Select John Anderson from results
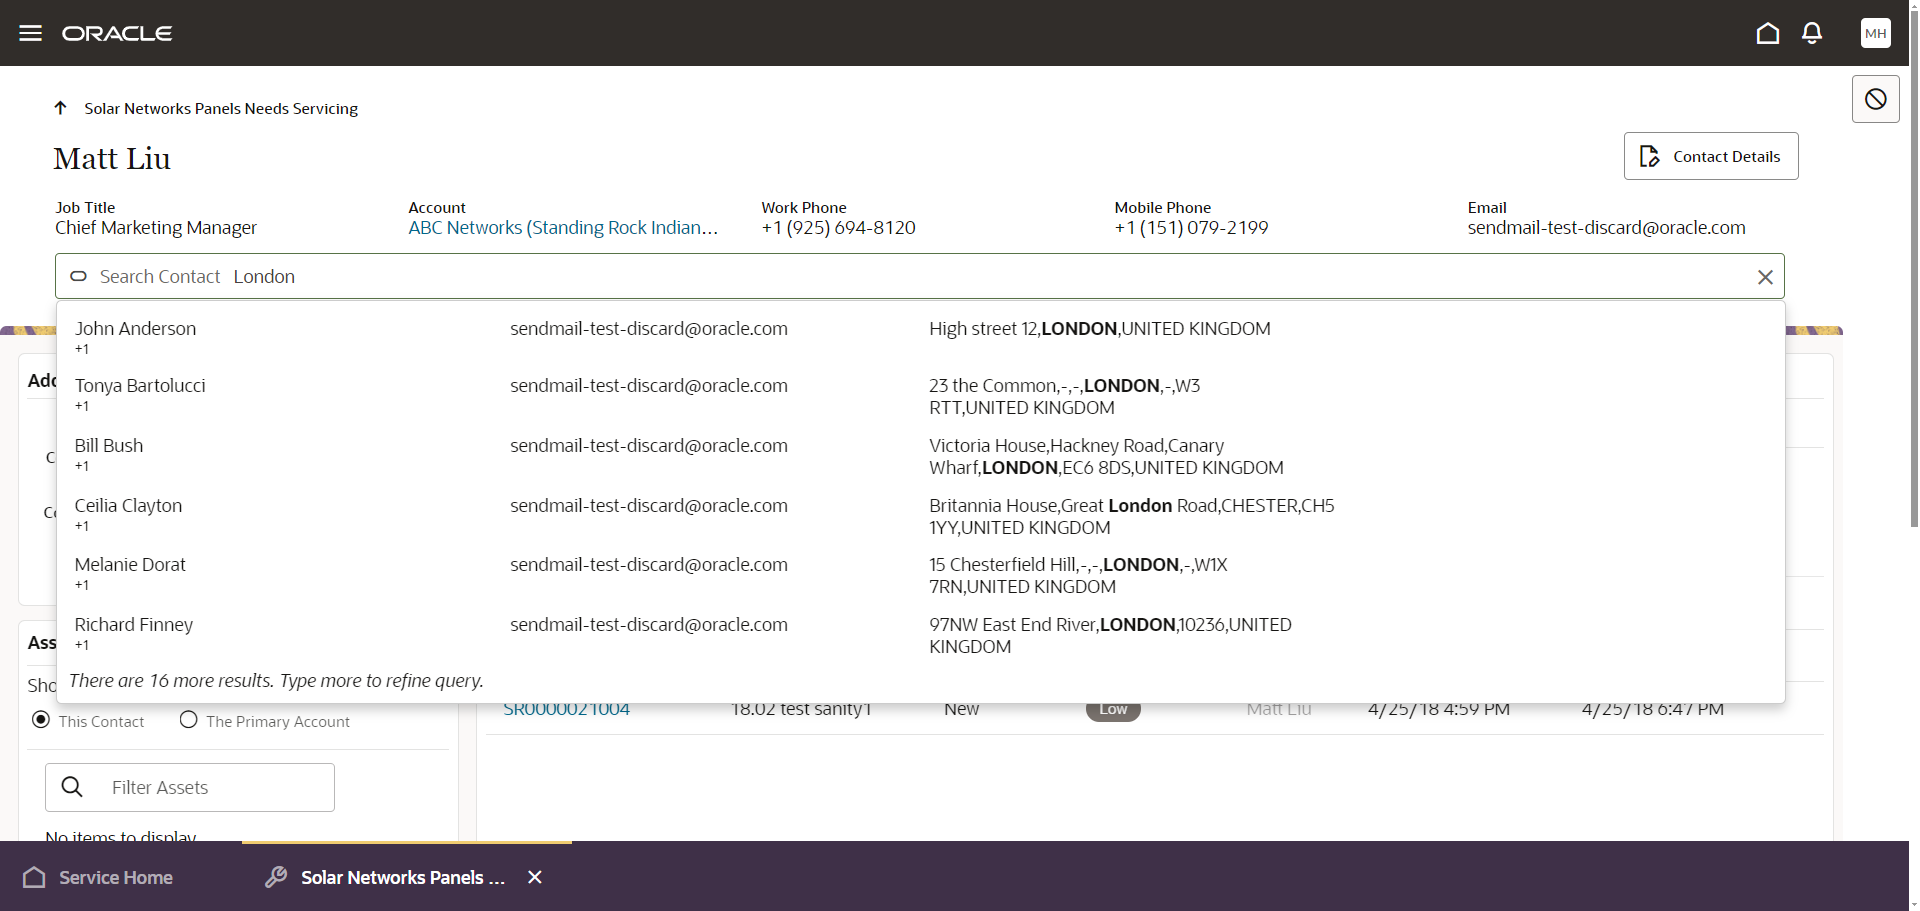Viewport: 1920px width, 911px height. pos(135,329)
